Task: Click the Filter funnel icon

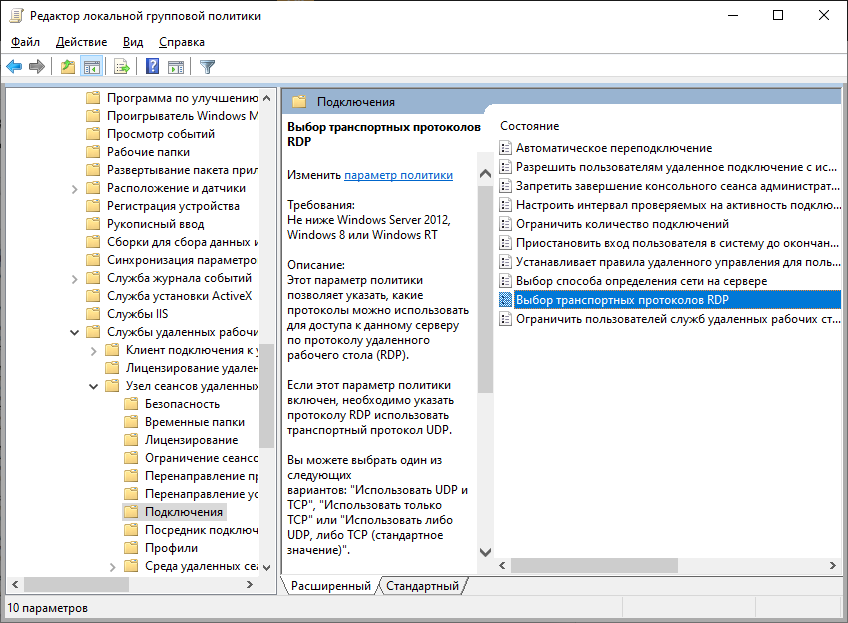Action: (x=207, y=67)
